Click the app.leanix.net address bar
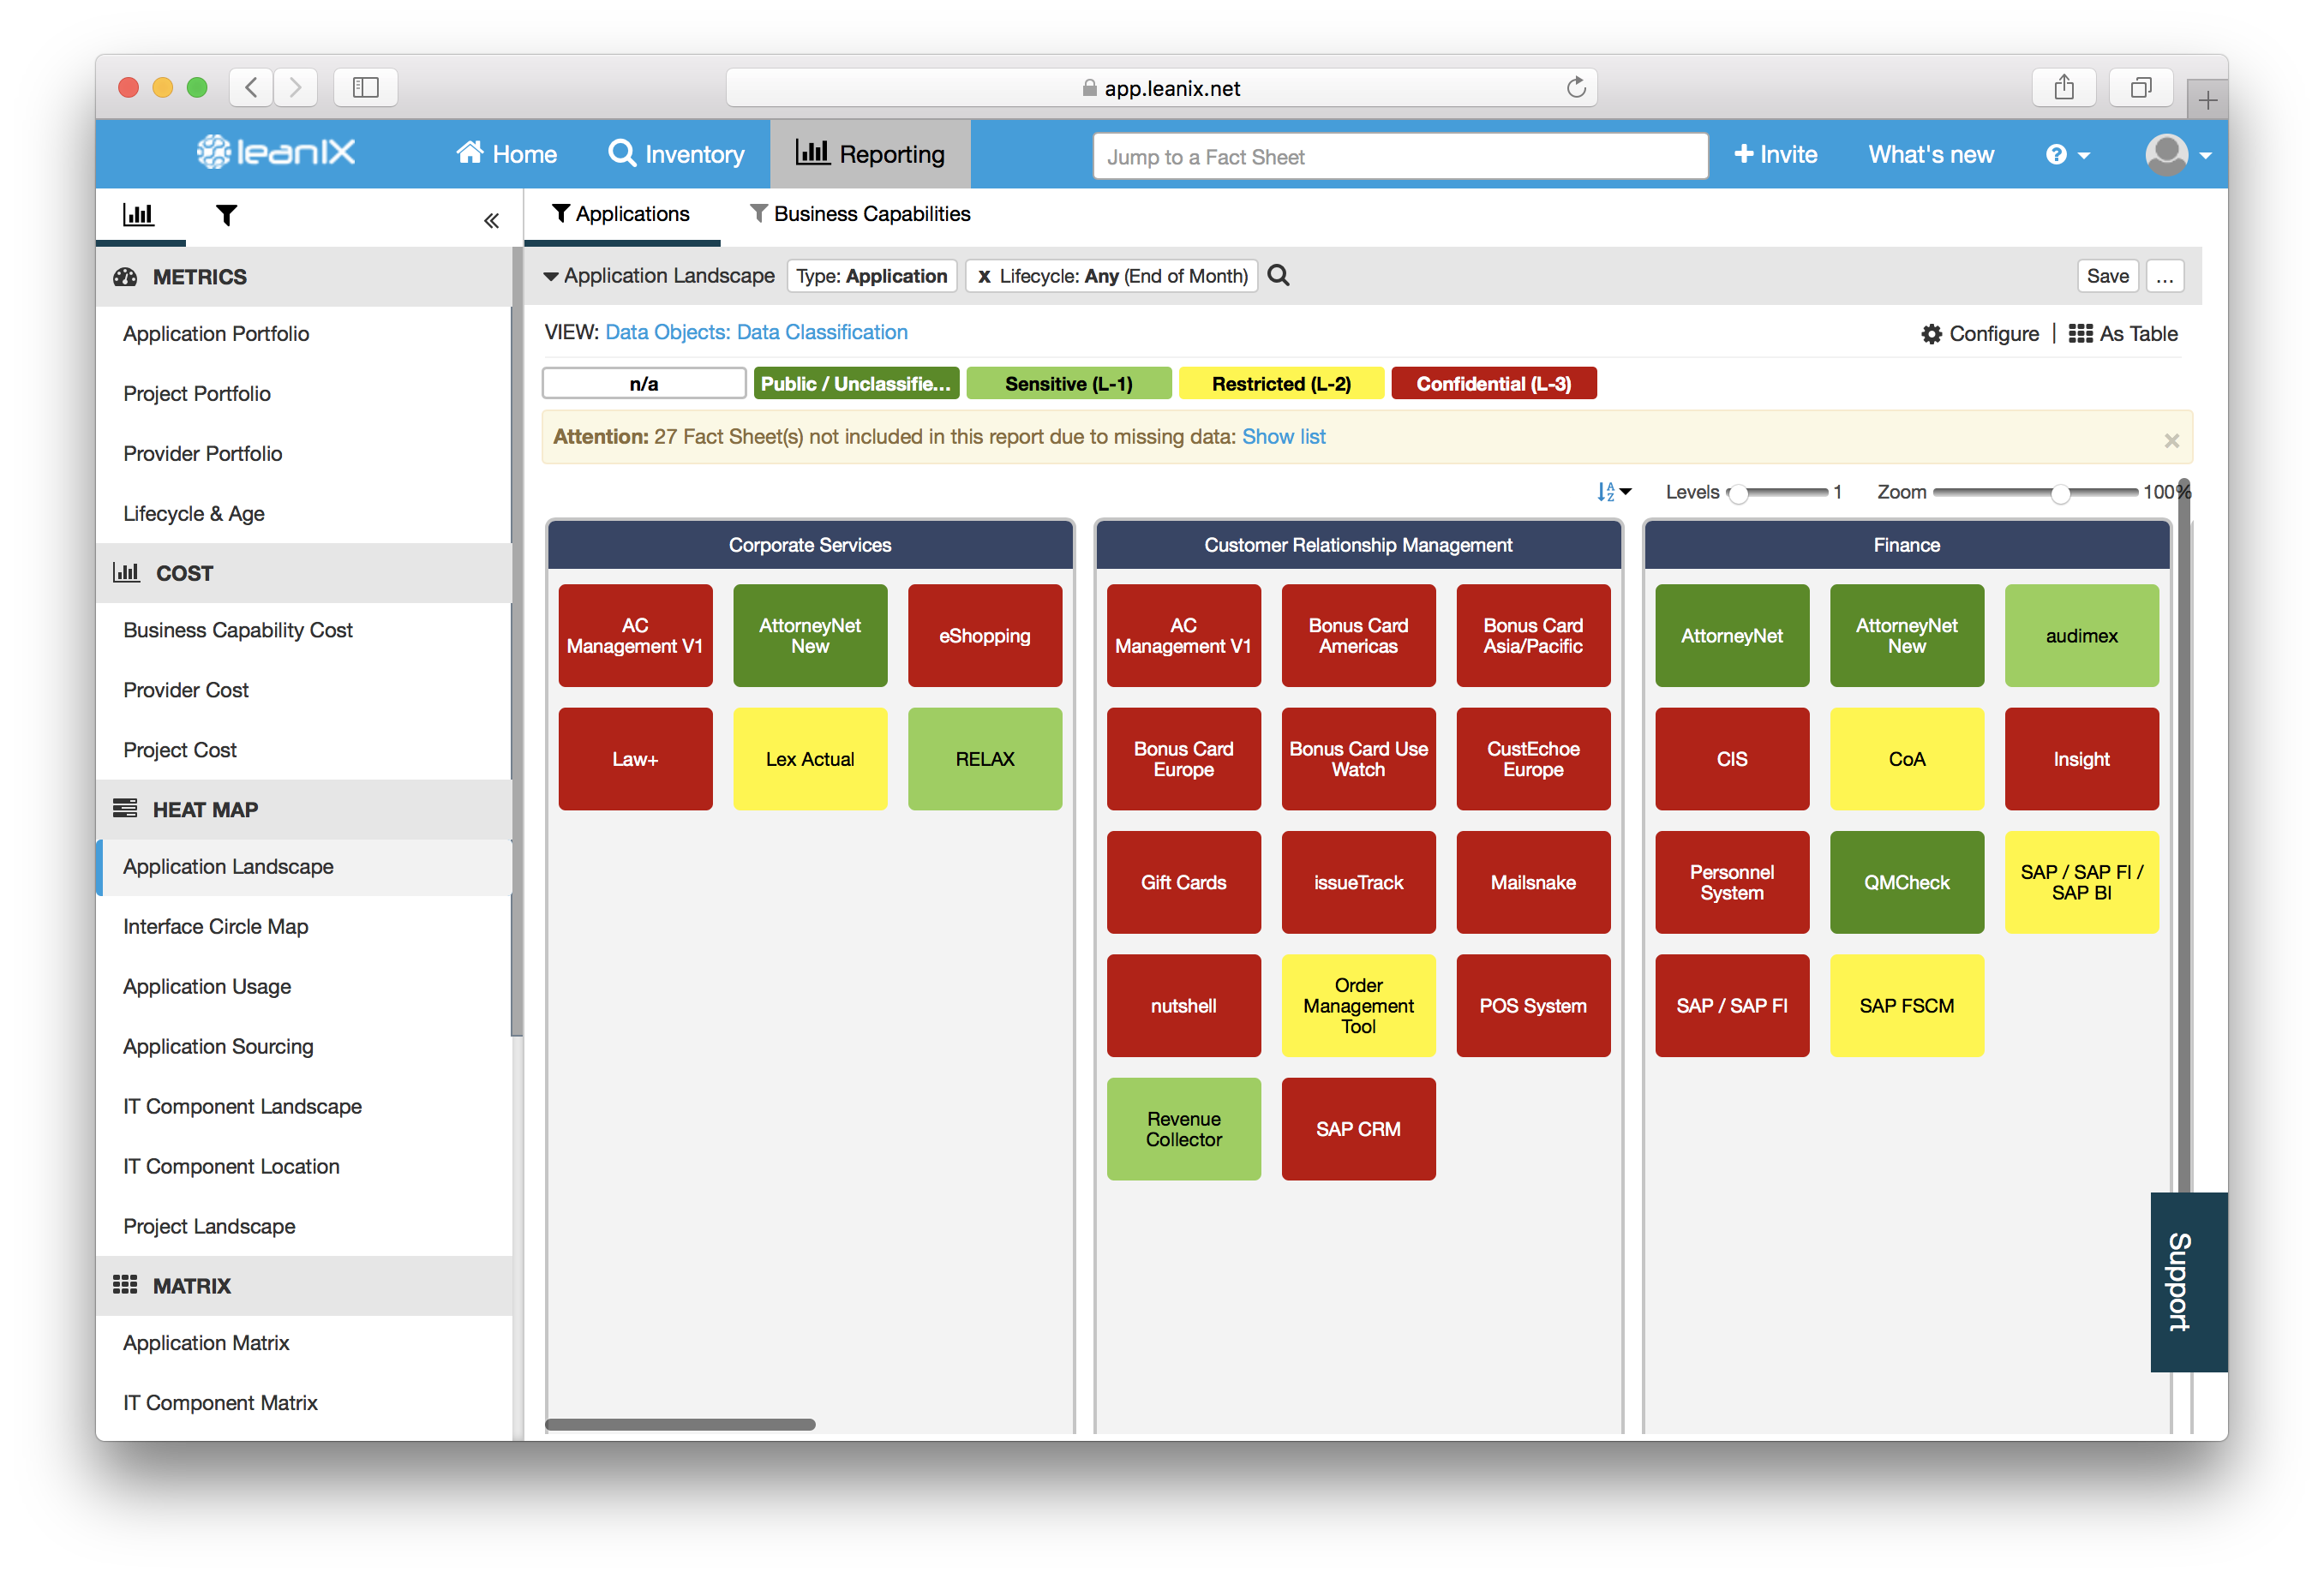Viewport: 2324px width, 1578px height. 1161,88
